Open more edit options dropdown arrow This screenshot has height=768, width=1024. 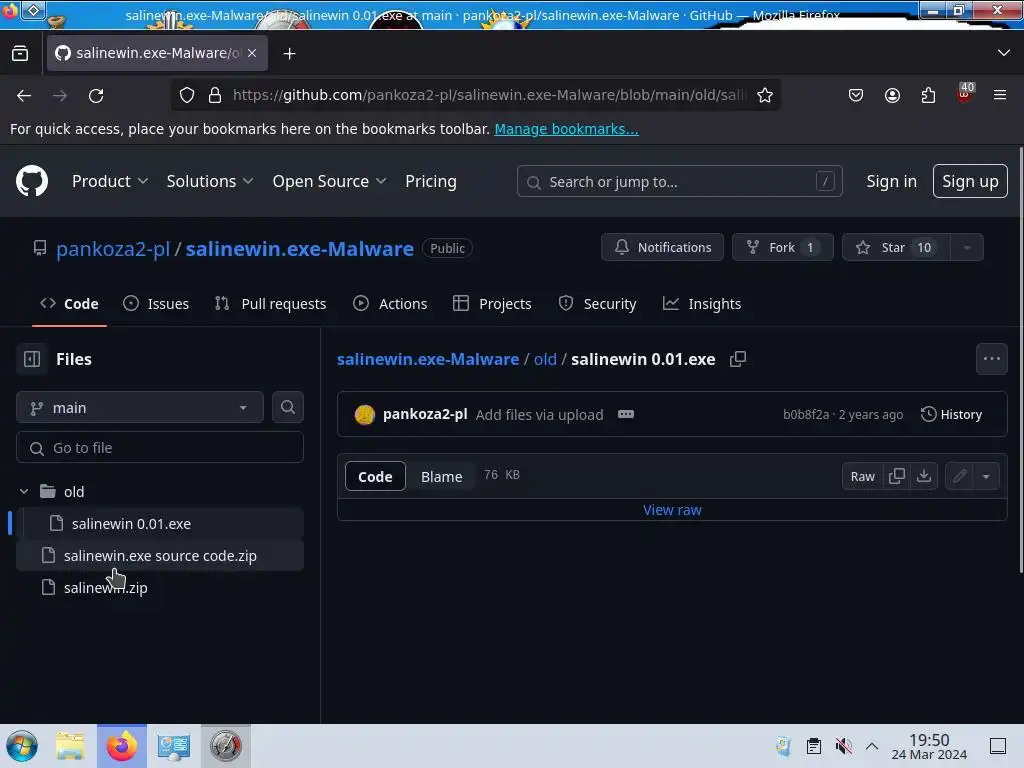point(986,476)
